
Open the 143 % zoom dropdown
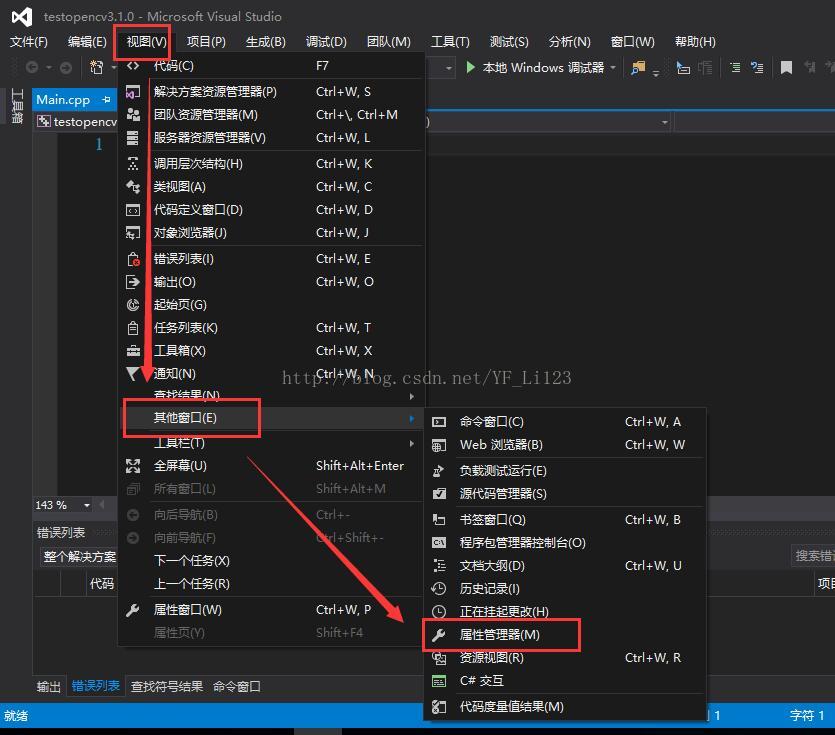pyautogui.click(x=86, y=505)
